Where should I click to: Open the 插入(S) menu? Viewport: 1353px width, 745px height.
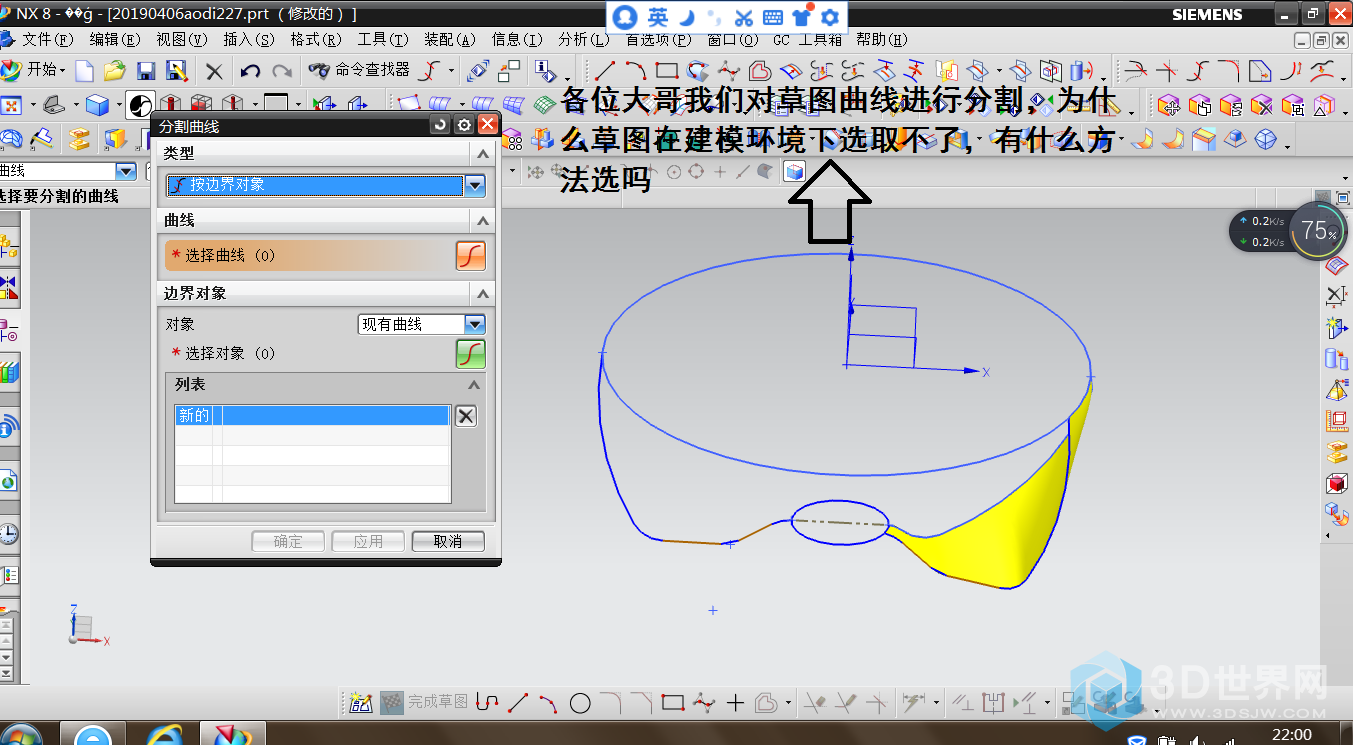(x=249, y=39)
